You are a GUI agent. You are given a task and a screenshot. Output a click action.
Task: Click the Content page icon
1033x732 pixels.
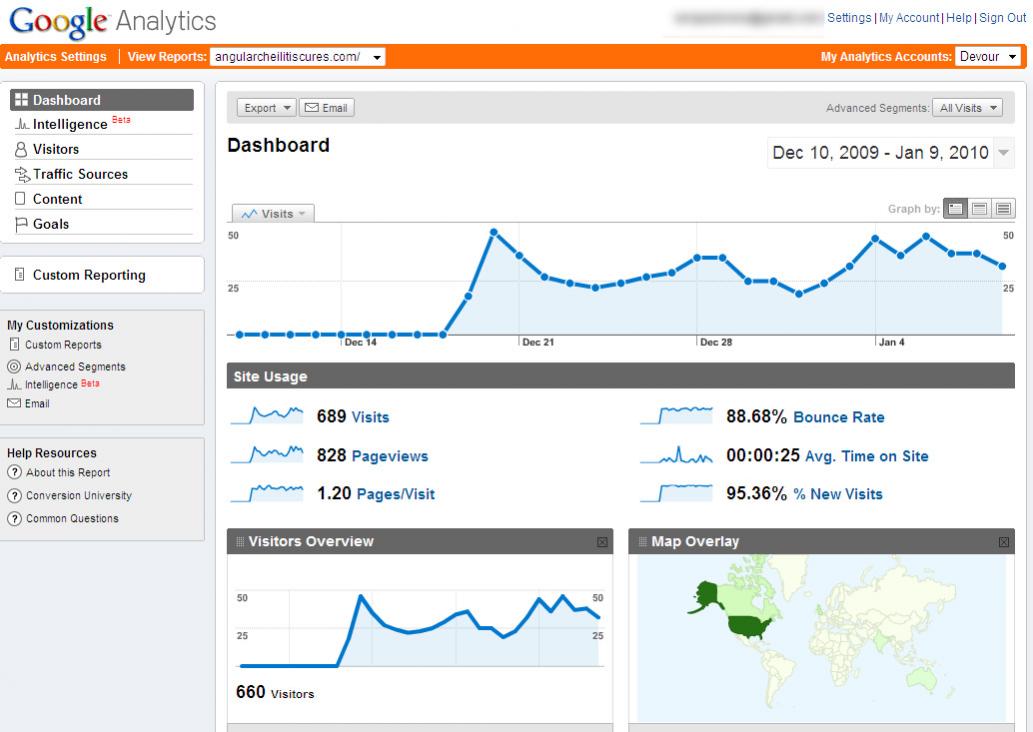20,198
